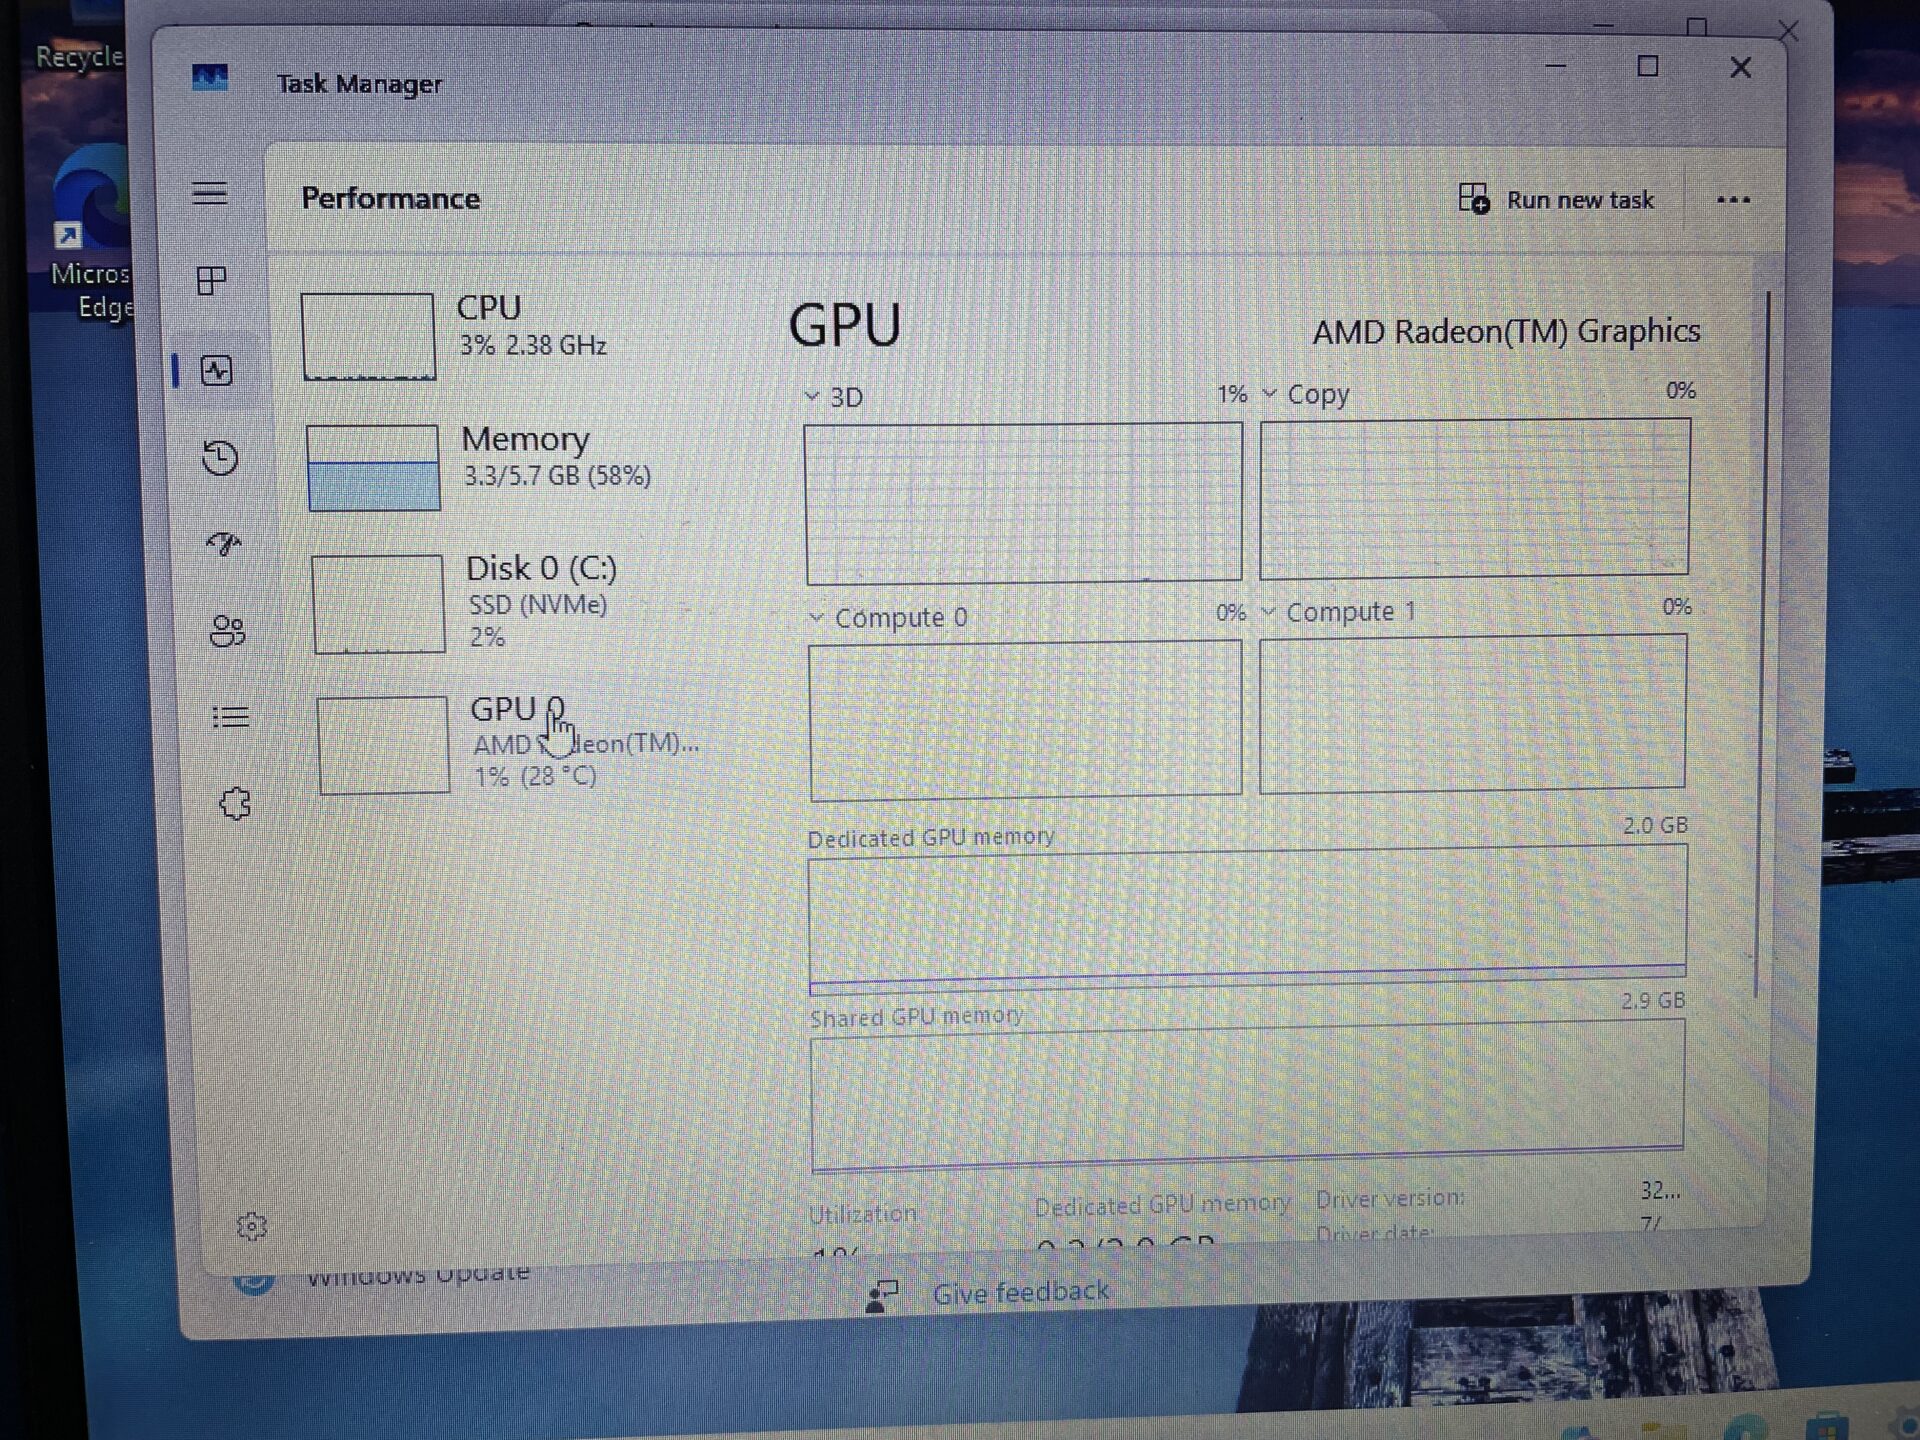The width and height of the screenshot is (1920, 1440).
Task: Open Task Manager settings gear
Action: coord(252,1226)
